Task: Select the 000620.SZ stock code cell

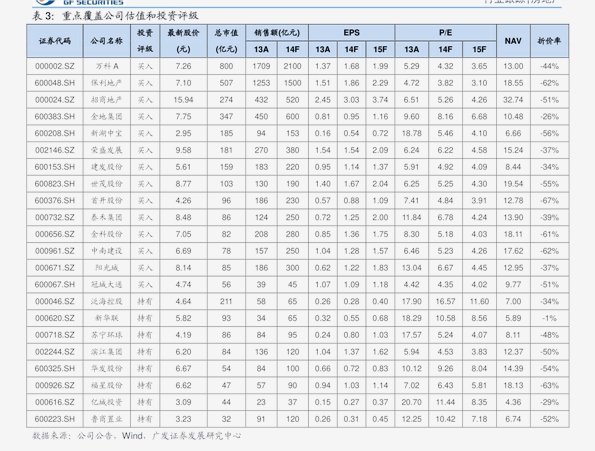Action: (55, 318)
